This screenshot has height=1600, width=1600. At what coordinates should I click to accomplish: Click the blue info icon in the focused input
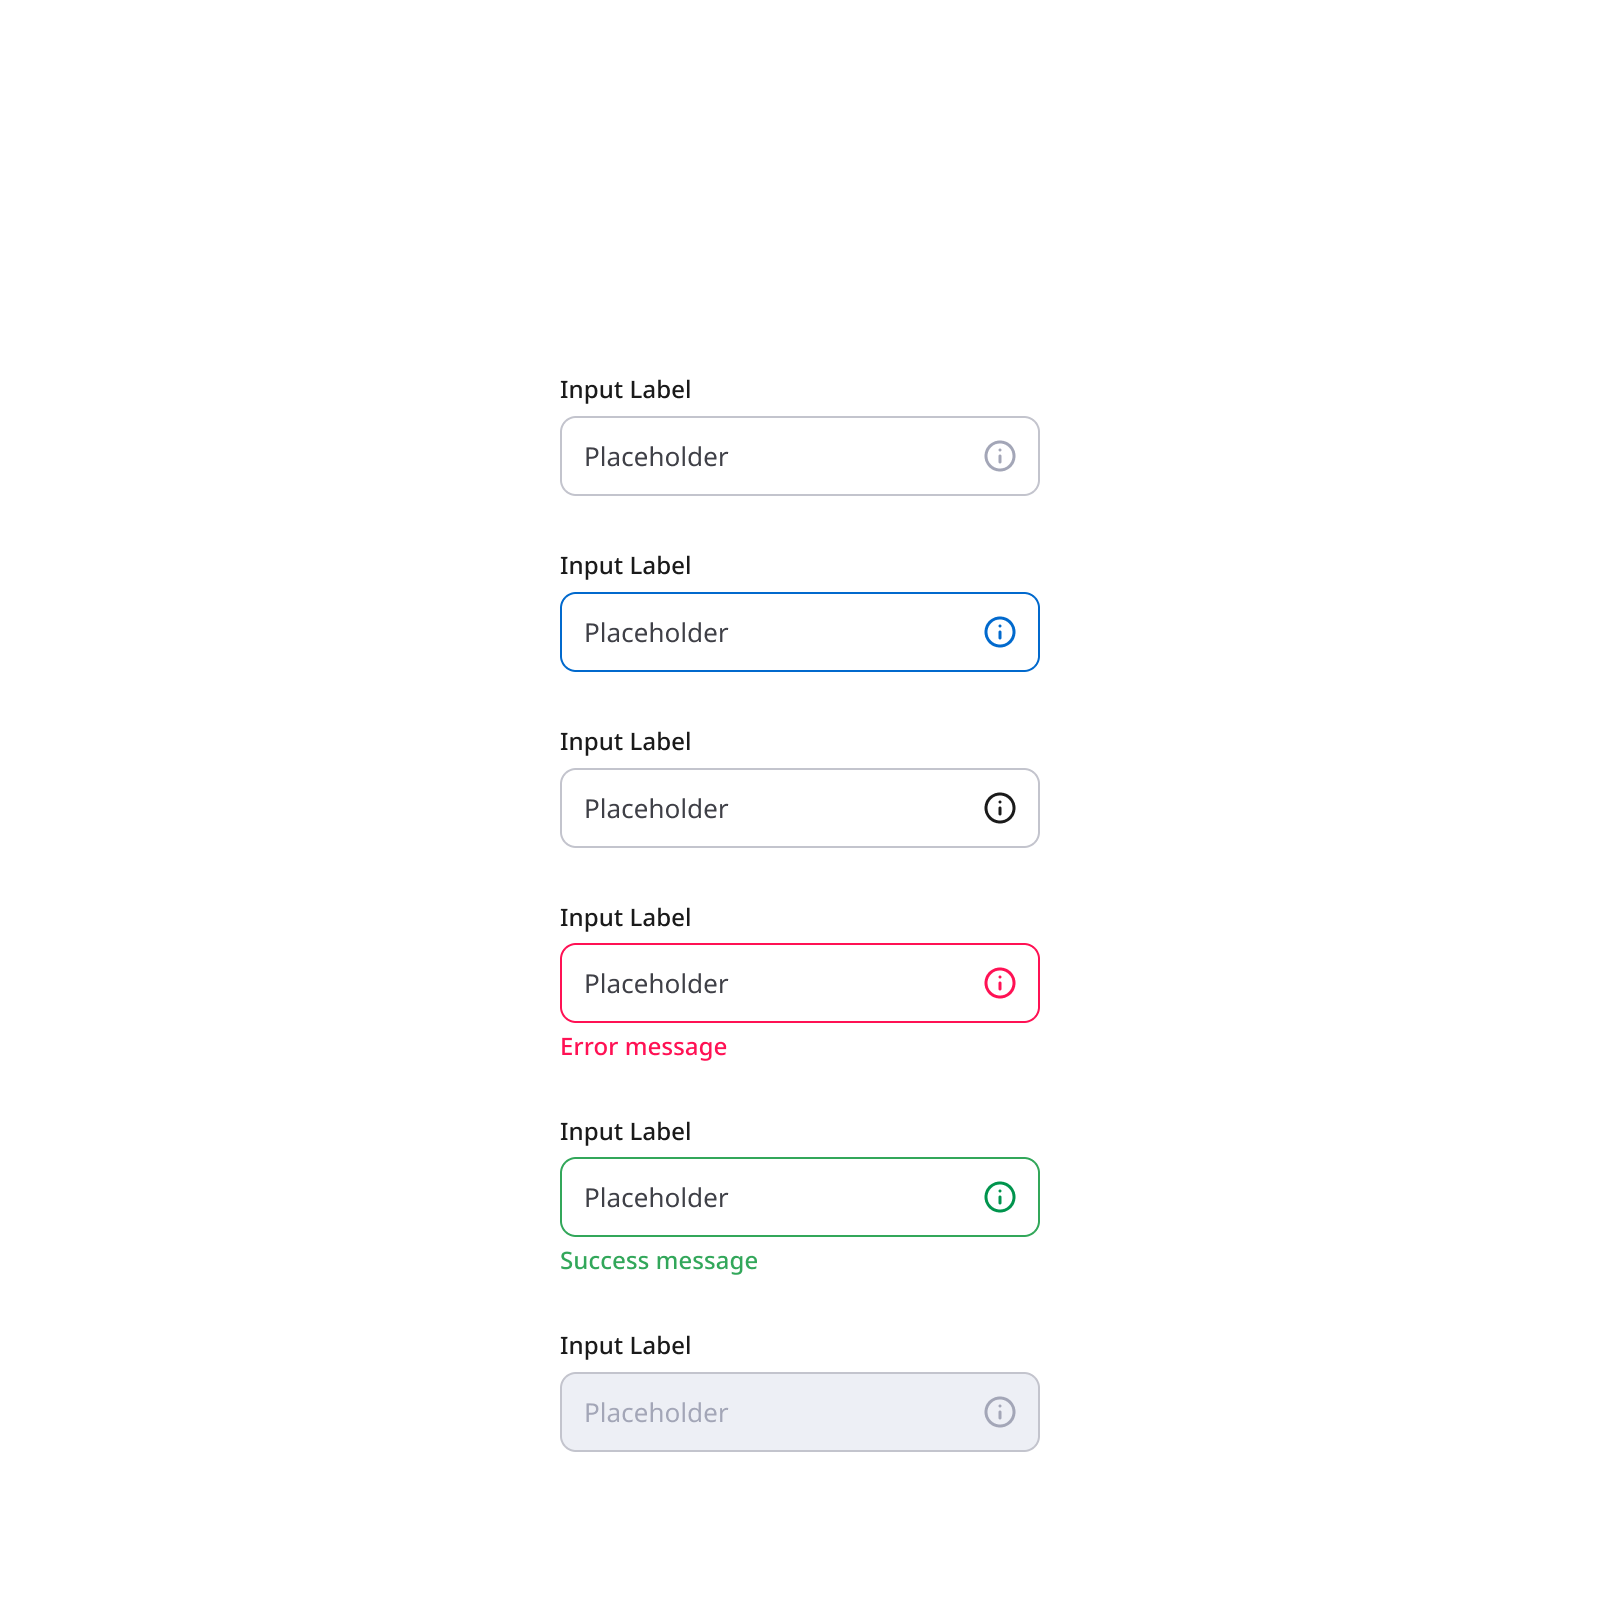click(x=998, y=632)
